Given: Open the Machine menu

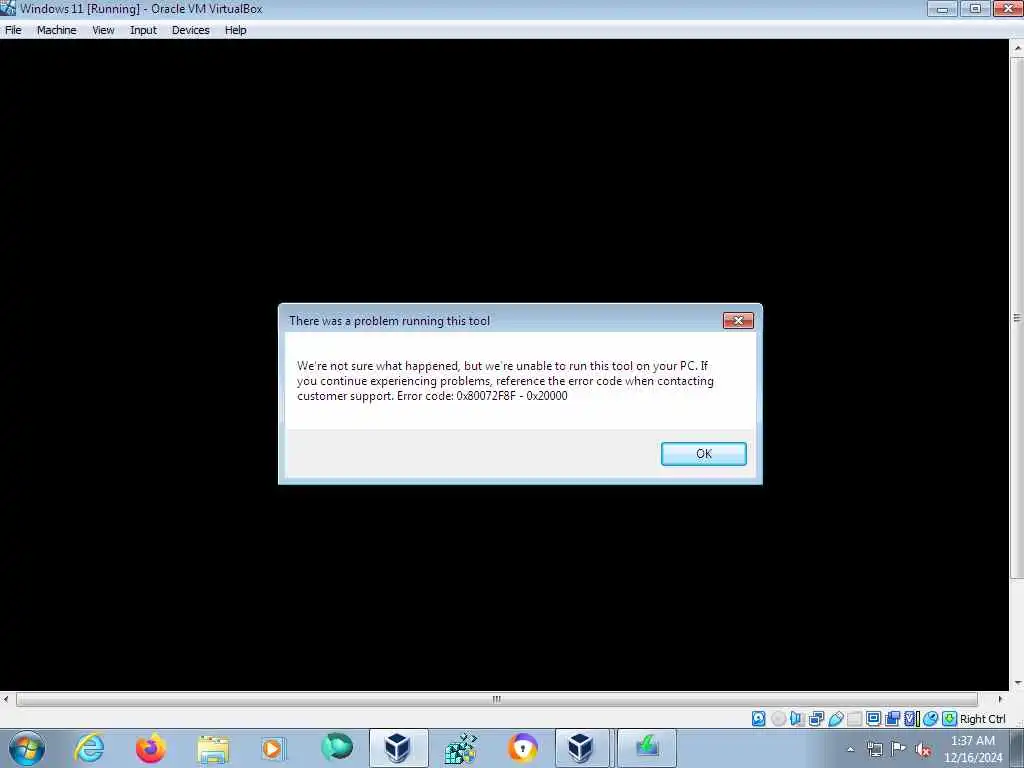Looking at the screenshot, I should point(56,30).
